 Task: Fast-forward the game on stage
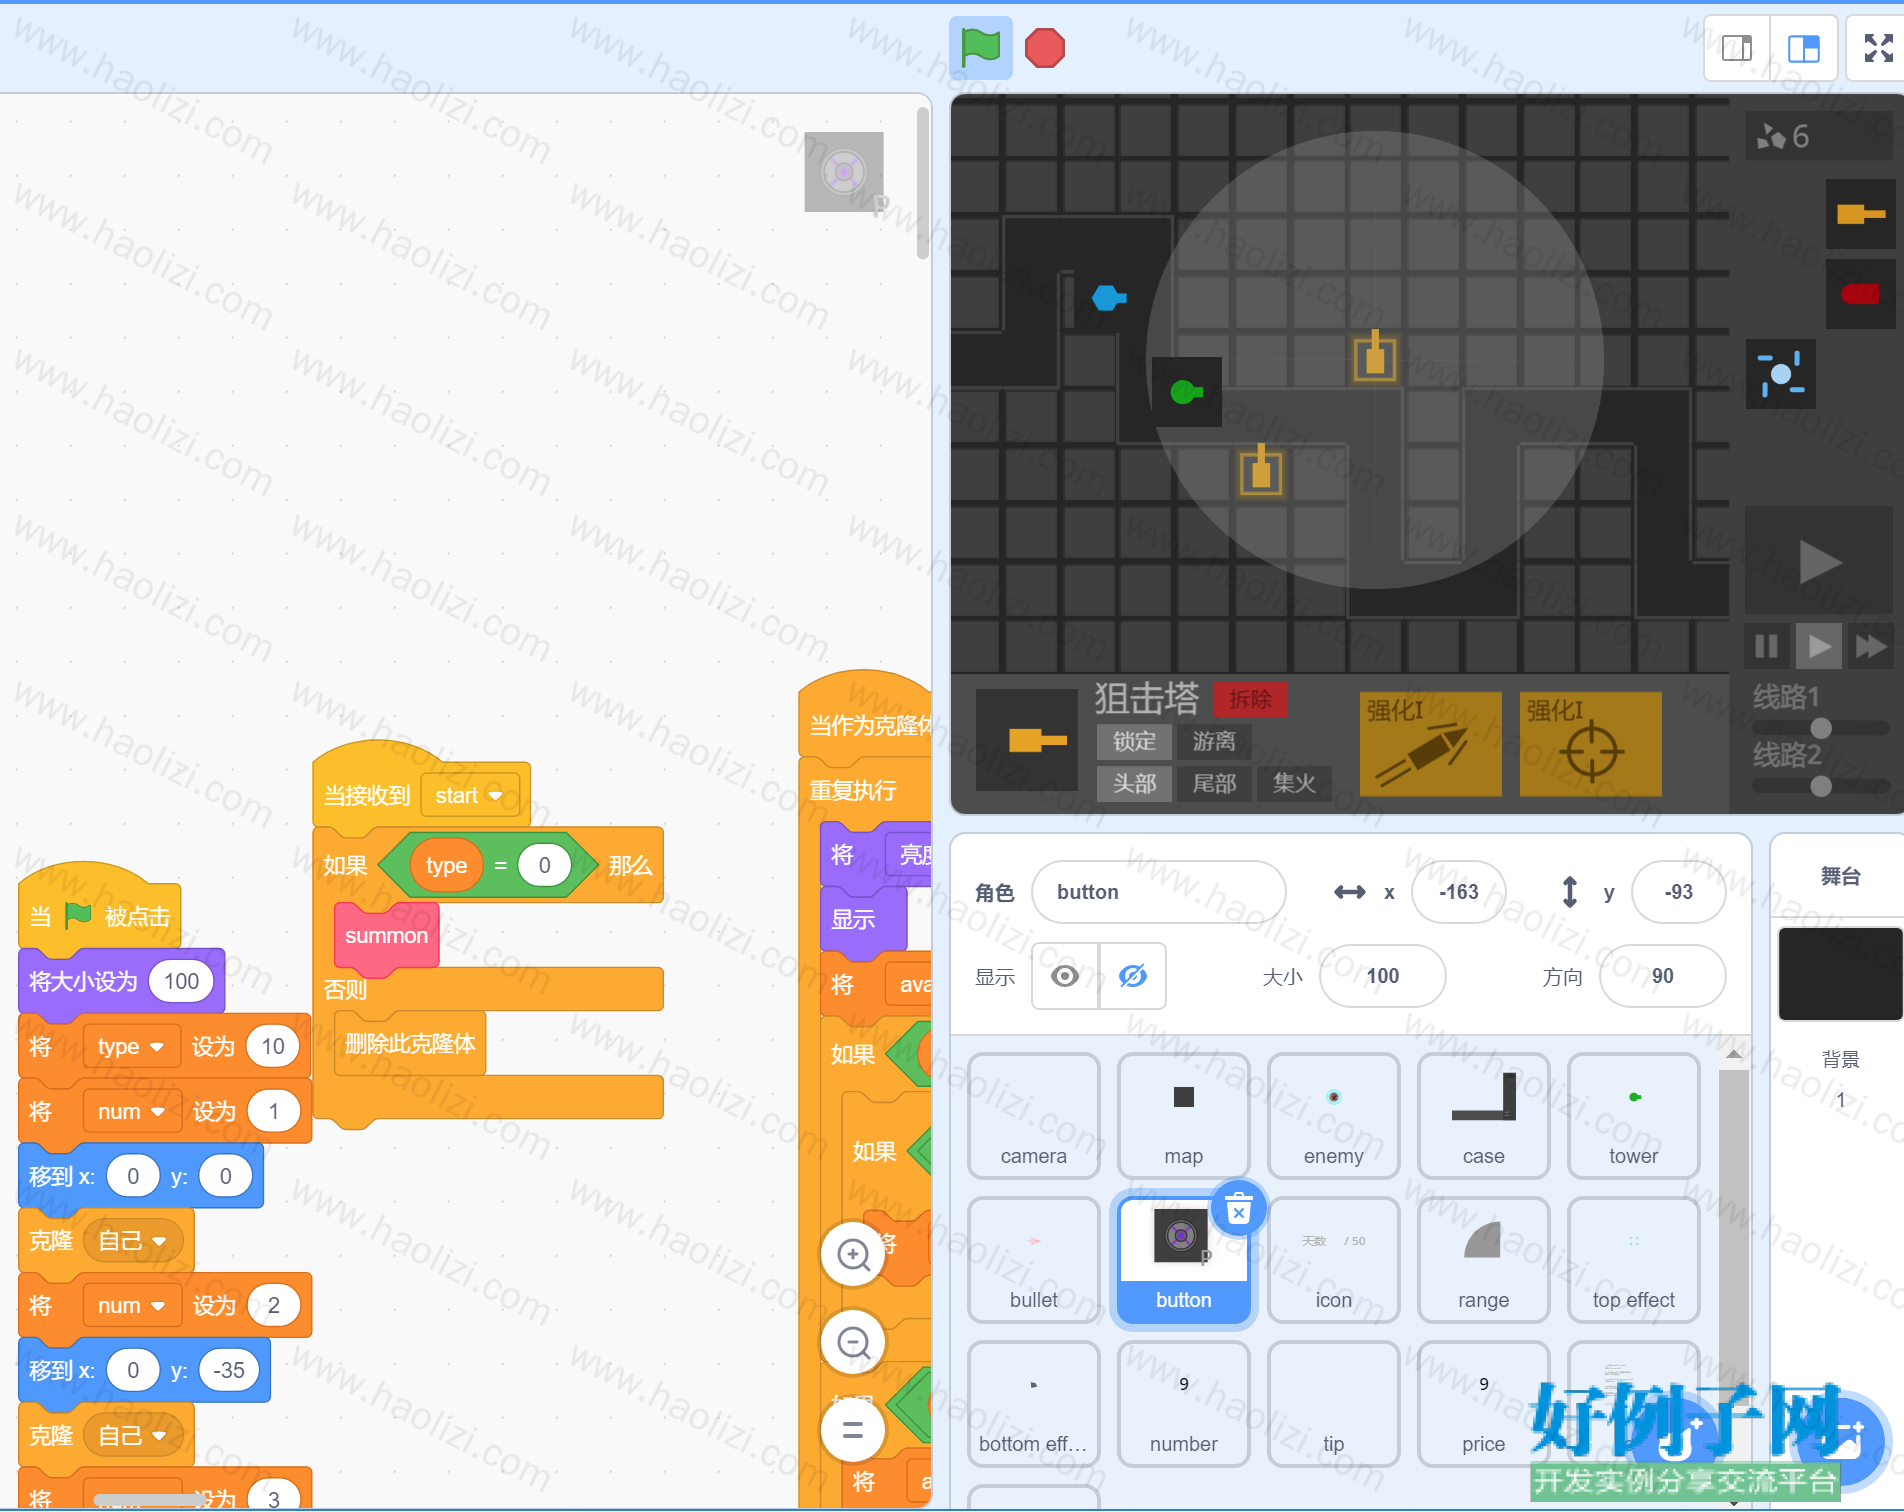[x=1870, y=646]
